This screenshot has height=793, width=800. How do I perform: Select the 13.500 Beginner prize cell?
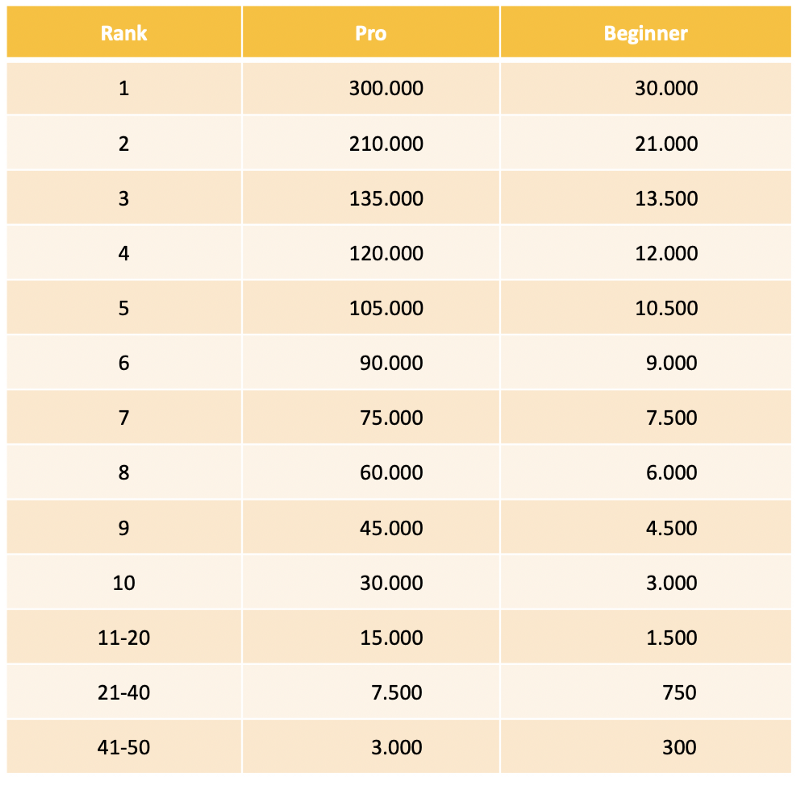(x=666, y=198)
